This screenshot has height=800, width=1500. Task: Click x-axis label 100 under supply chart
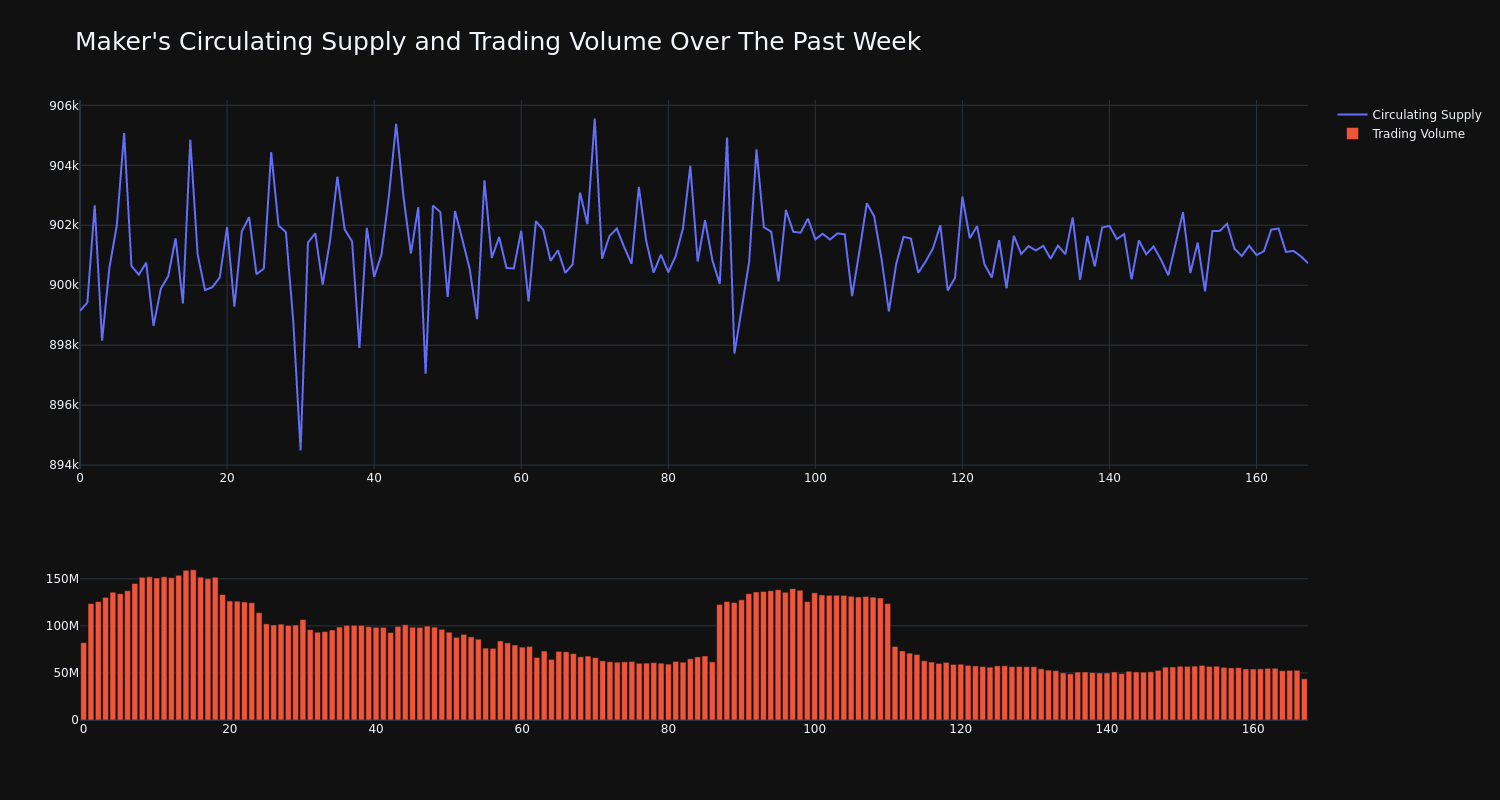coord(815,478)
